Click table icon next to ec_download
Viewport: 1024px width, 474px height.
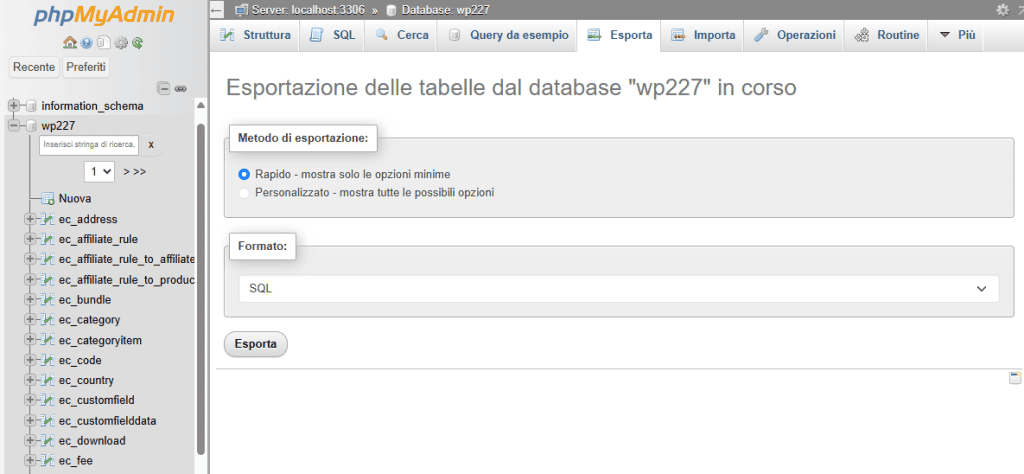tap(47, 441)
